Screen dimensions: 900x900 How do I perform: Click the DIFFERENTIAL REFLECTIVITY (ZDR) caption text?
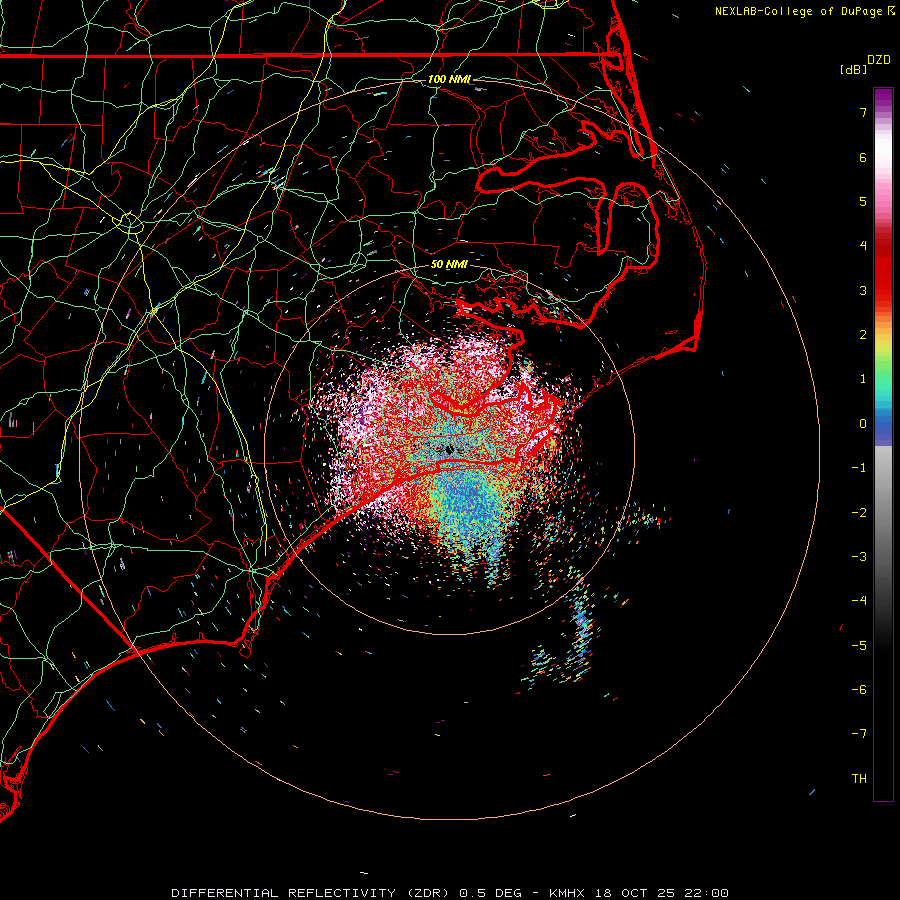[x=312, y=893]
